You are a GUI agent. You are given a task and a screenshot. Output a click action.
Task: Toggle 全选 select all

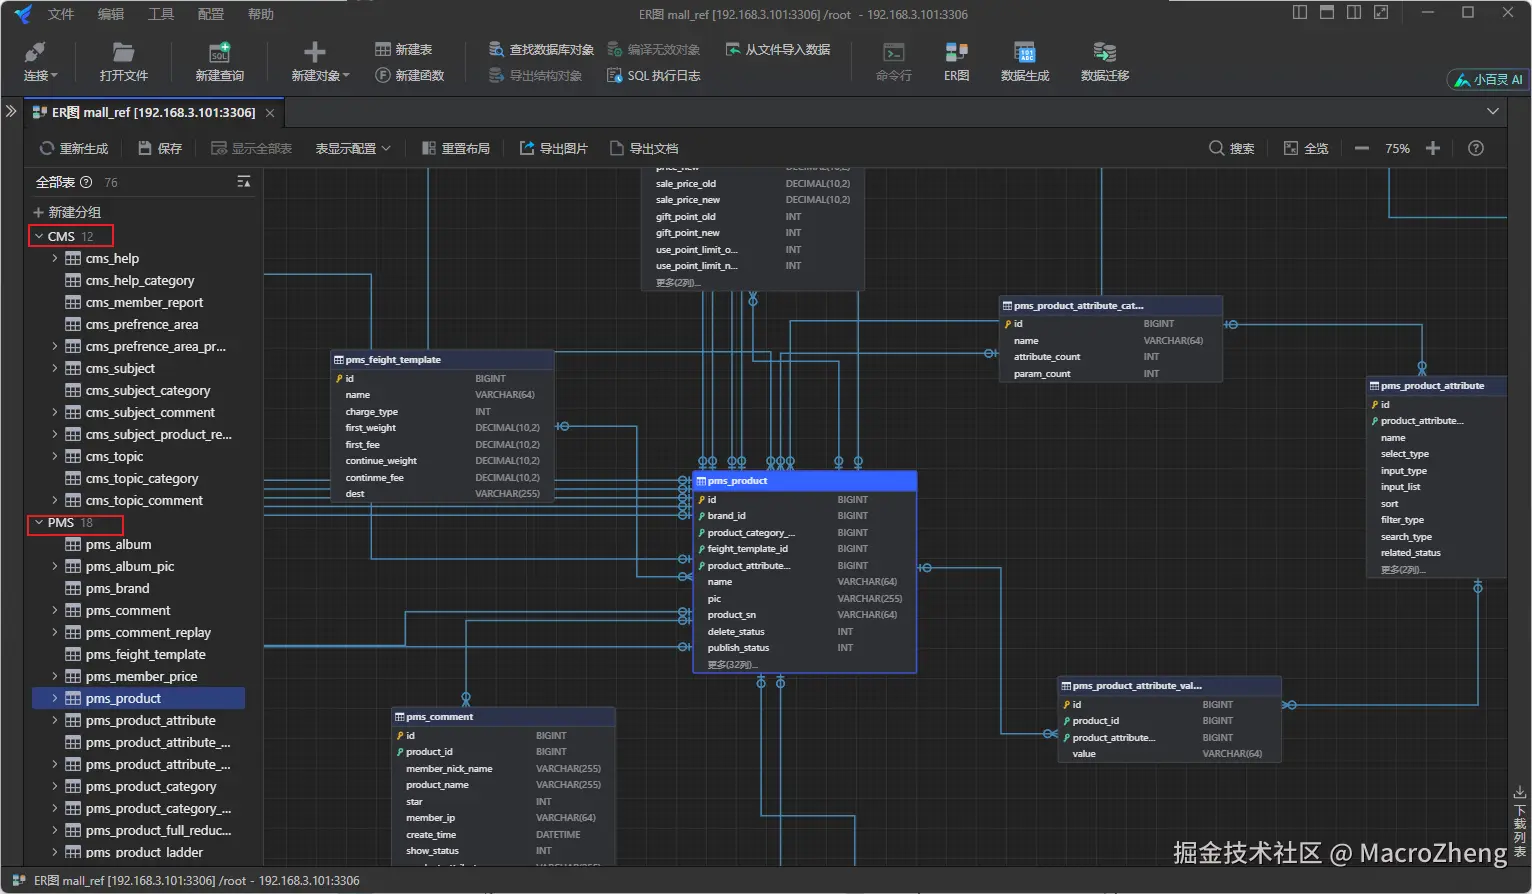tap(1306, 148)
